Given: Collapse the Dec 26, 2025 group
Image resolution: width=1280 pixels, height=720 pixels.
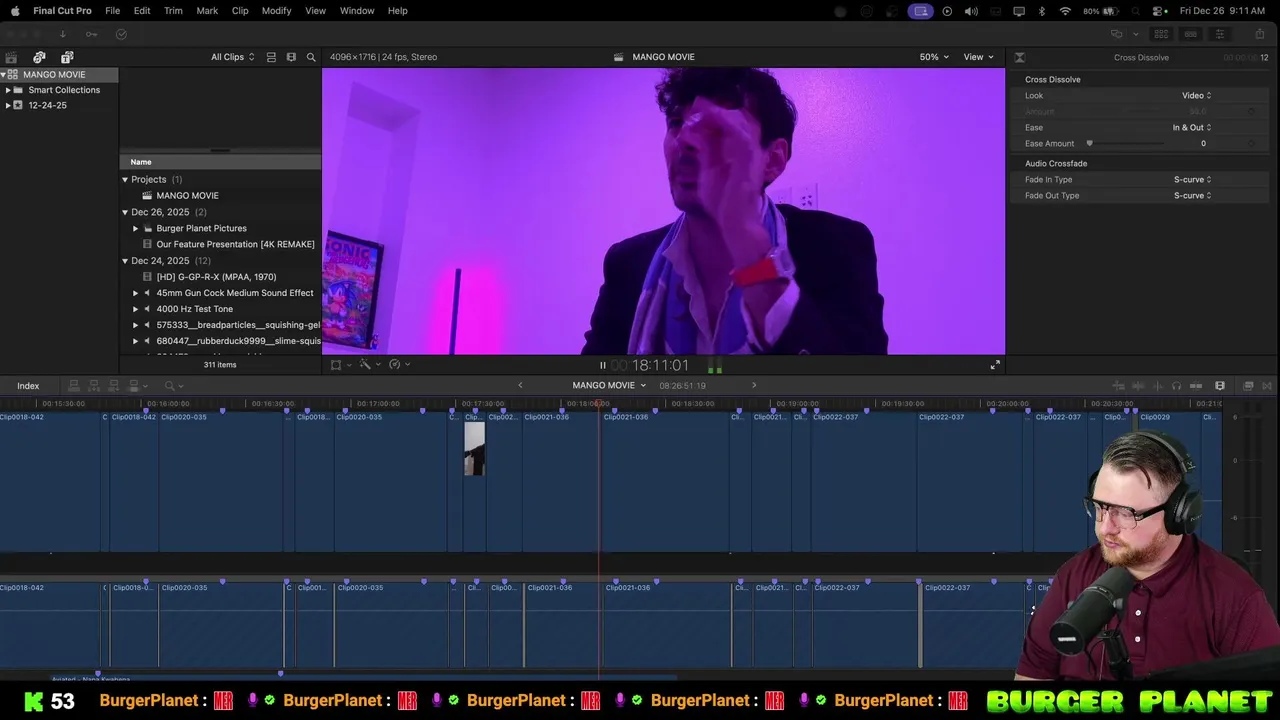Looking at the screenshot, I should coord(125,212).
